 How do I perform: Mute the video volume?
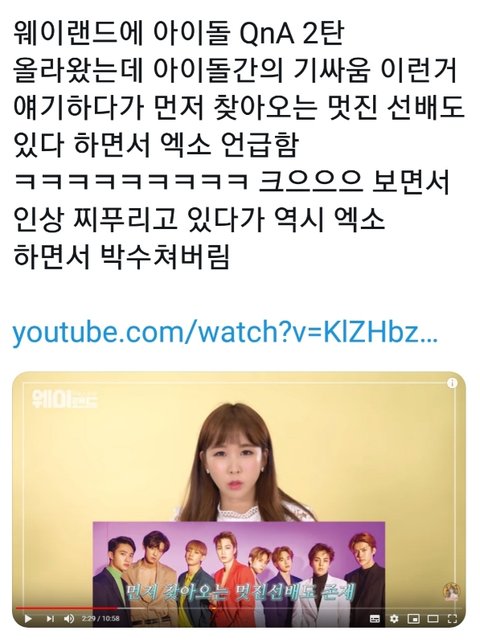[x=69, y=618]
